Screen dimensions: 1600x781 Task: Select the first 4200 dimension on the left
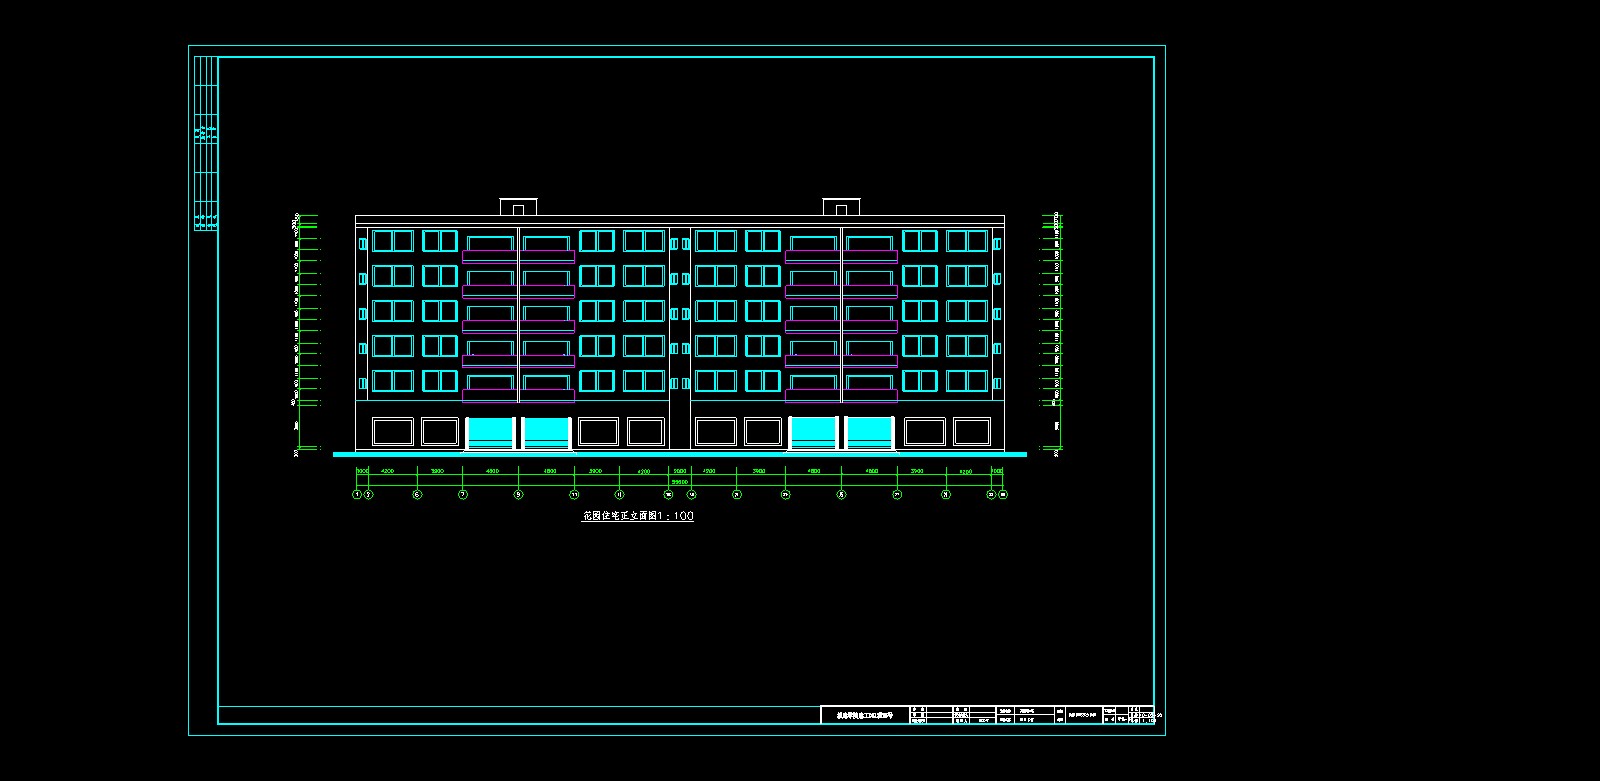point(387,470)
